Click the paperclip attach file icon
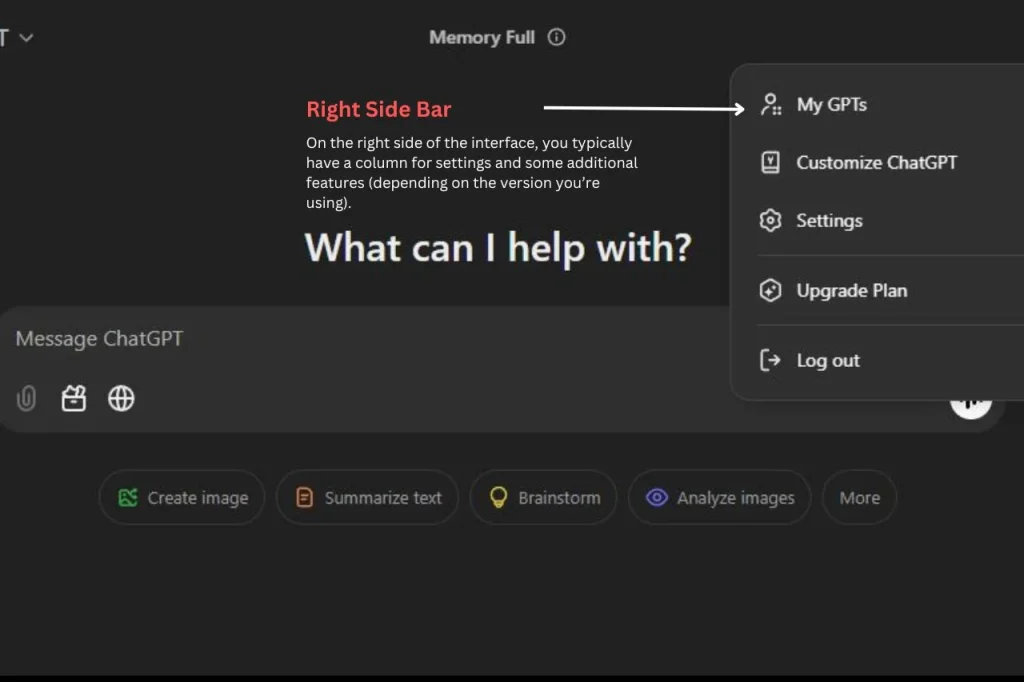The image size is (1024, 682). 26,399
